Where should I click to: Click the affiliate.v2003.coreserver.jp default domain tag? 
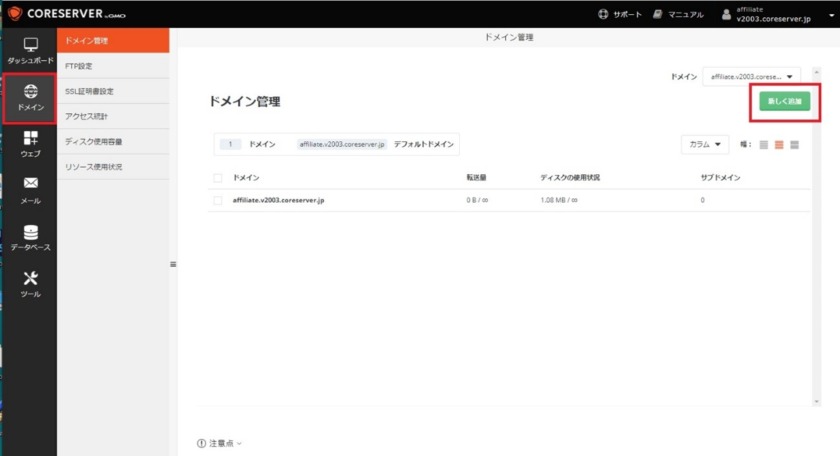point(342,144)
